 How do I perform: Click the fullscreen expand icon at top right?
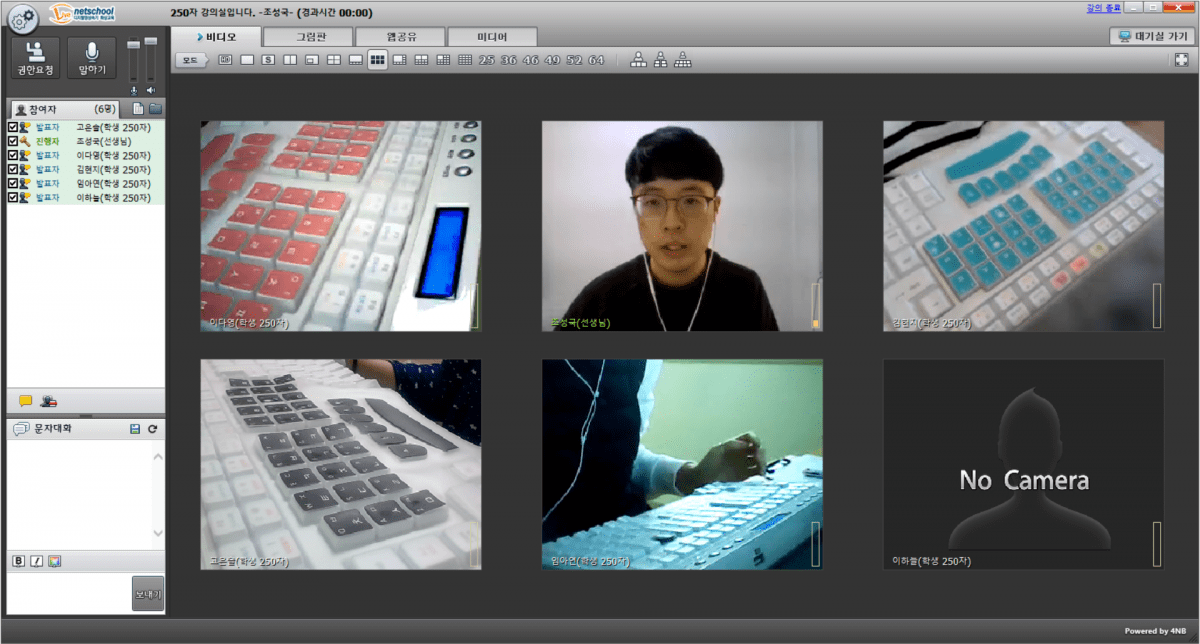(x=1182, y=61)
